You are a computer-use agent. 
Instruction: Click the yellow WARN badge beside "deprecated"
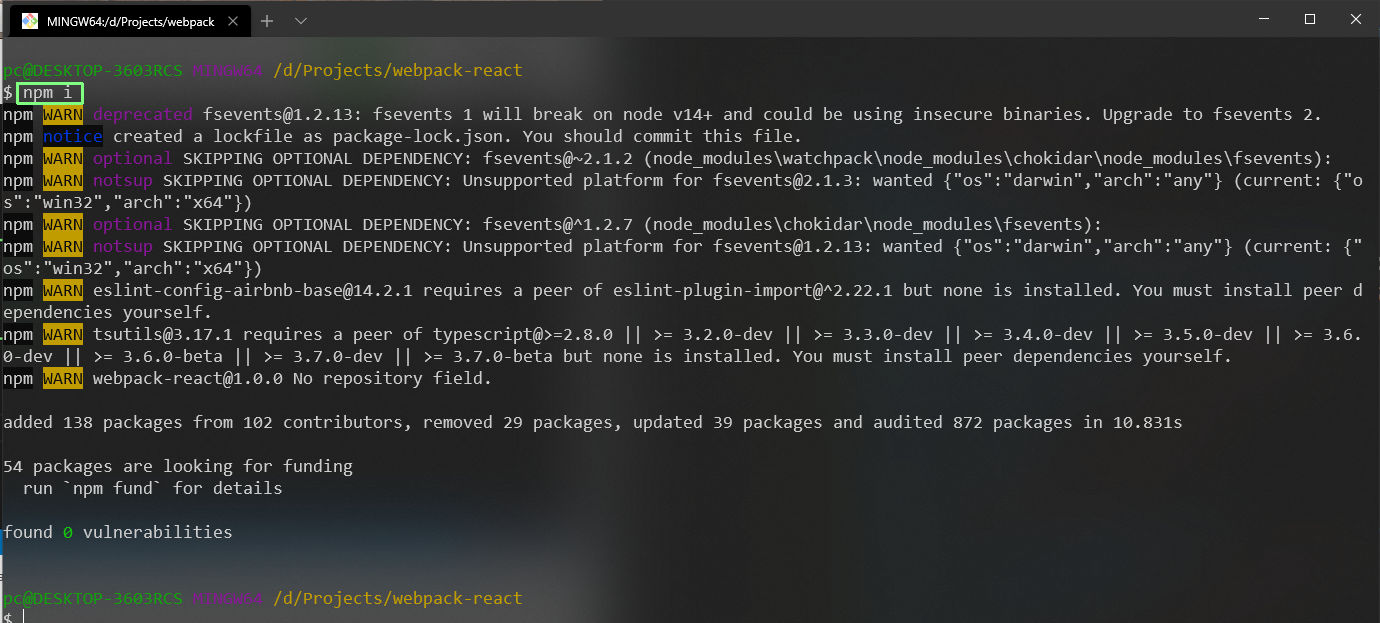[63, 115]
